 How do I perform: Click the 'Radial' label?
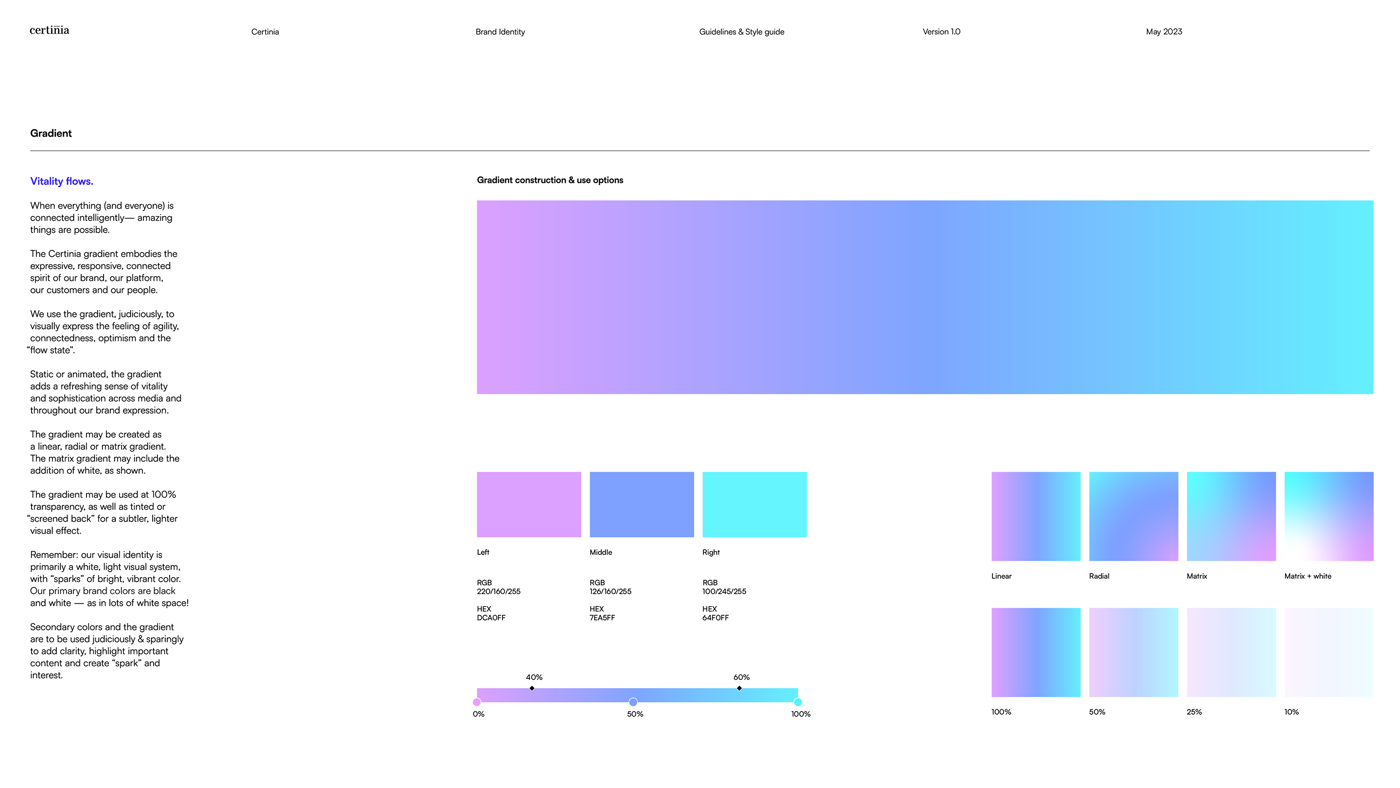tap(1099, 576)
